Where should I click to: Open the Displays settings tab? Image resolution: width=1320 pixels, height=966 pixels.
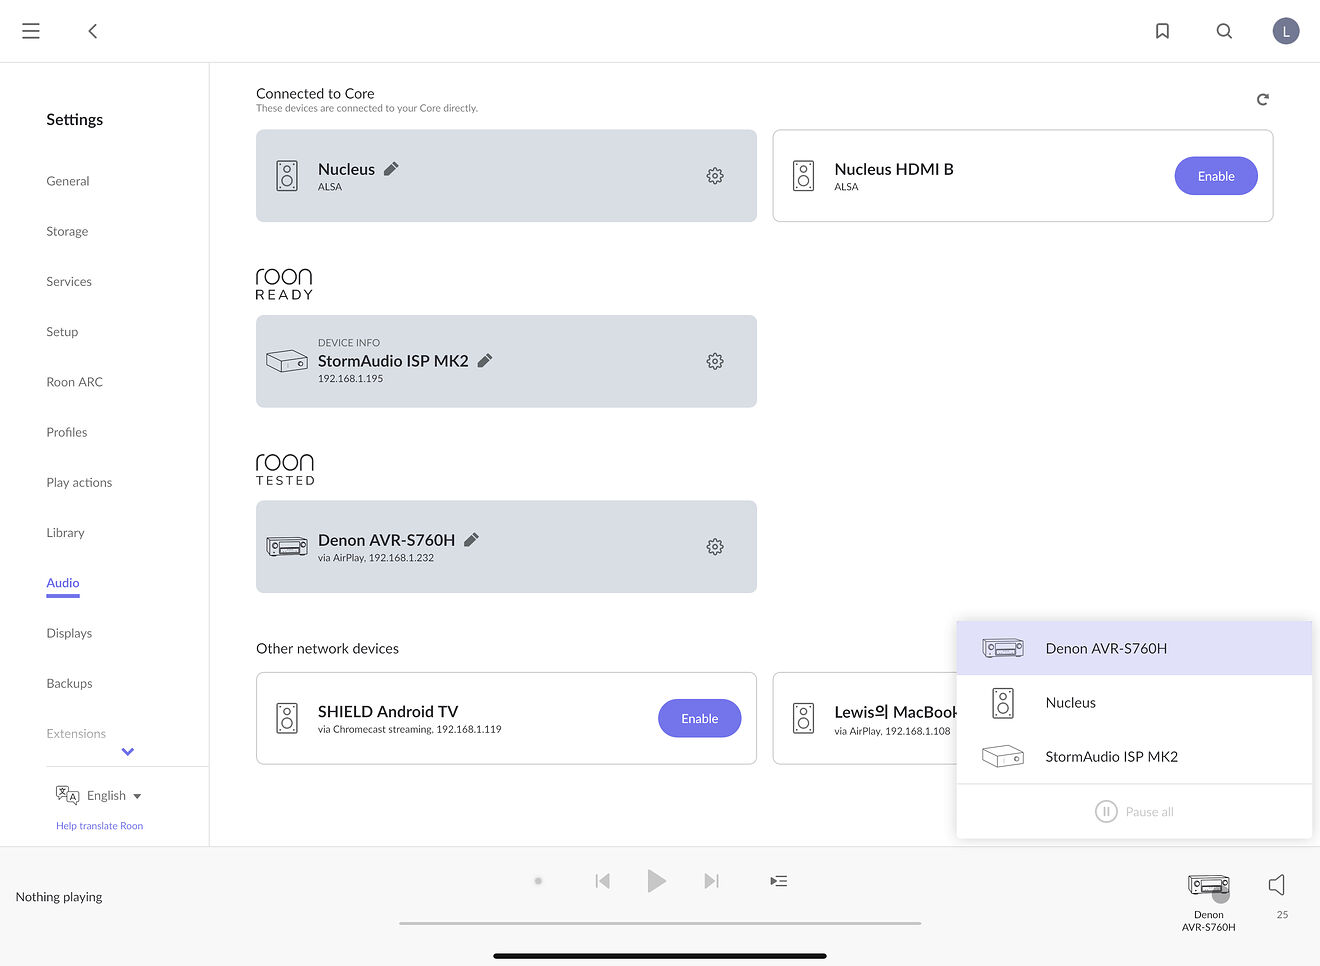(x=69, y=633)
